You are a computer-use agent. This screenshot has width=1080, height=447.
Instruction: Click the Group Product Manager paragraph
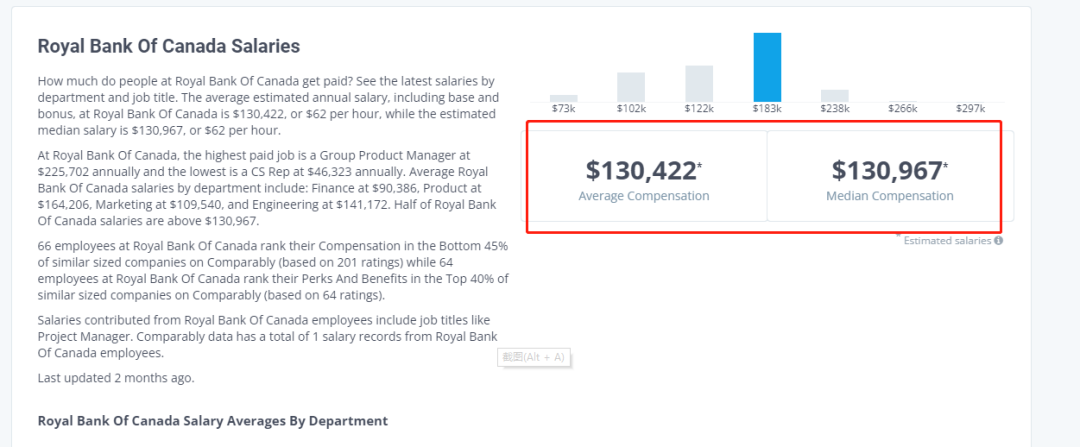point(272,188)
